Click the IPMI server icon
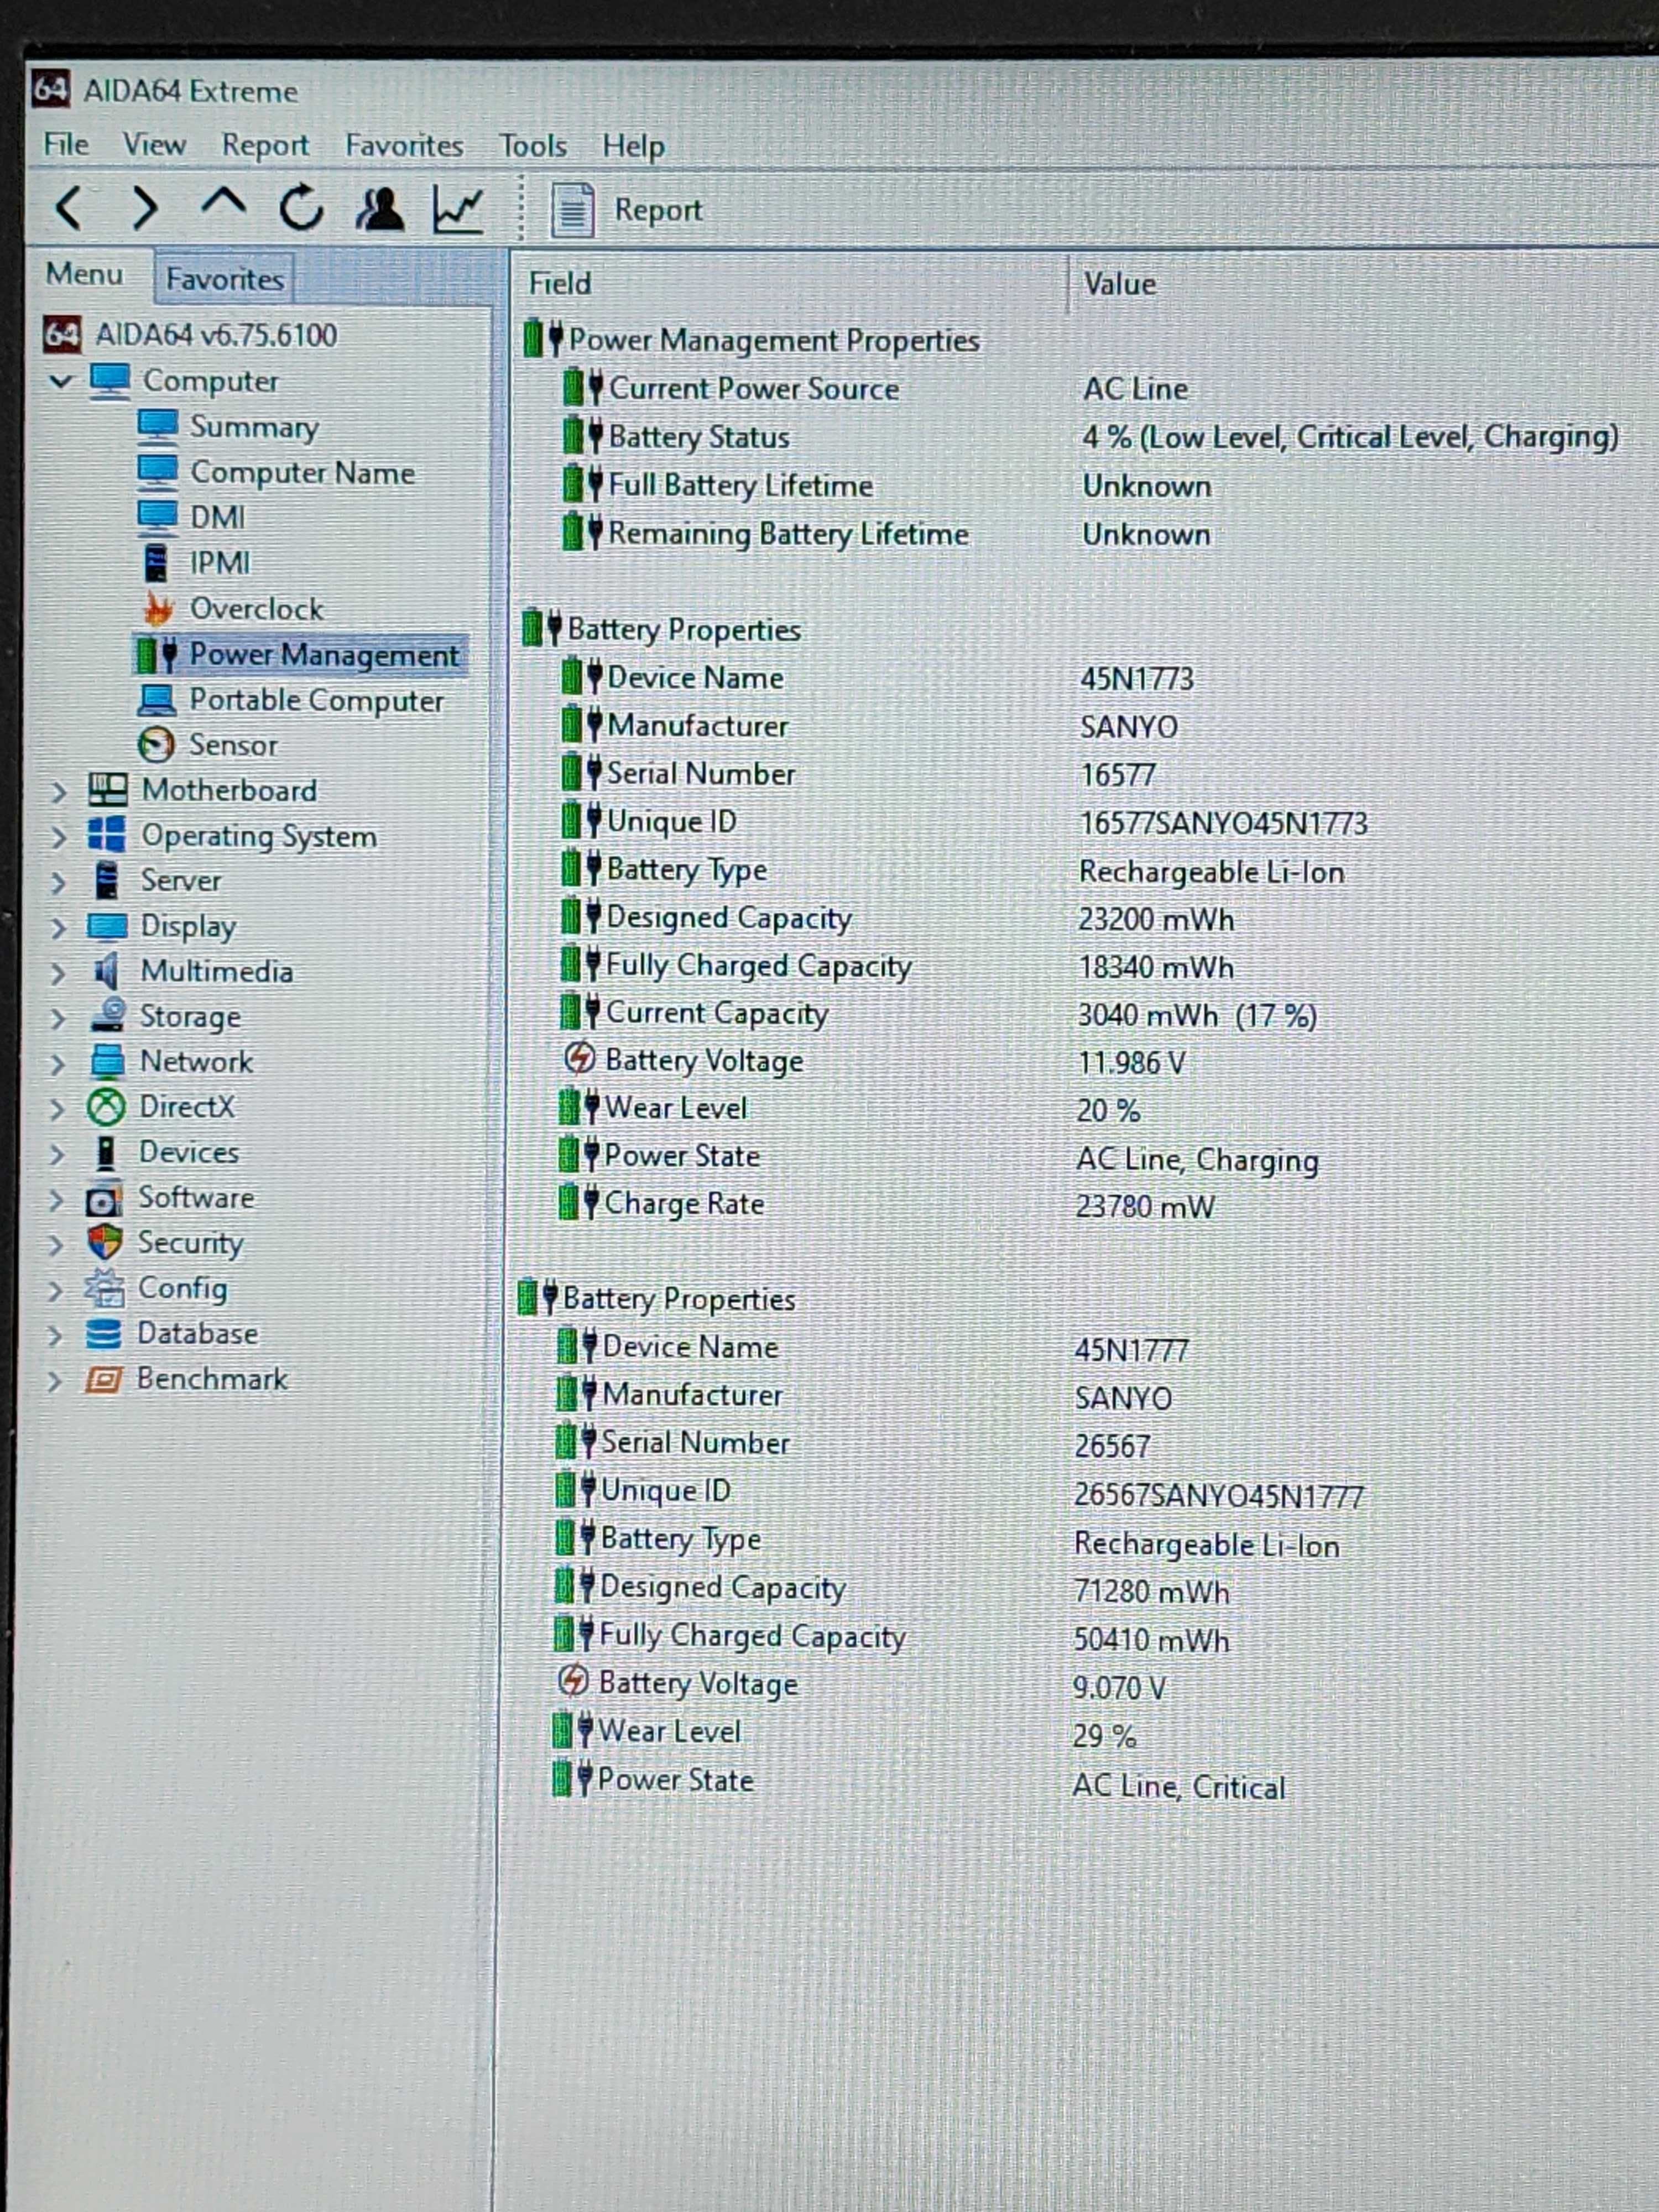1659x2212 pixels. coord(157,563)
